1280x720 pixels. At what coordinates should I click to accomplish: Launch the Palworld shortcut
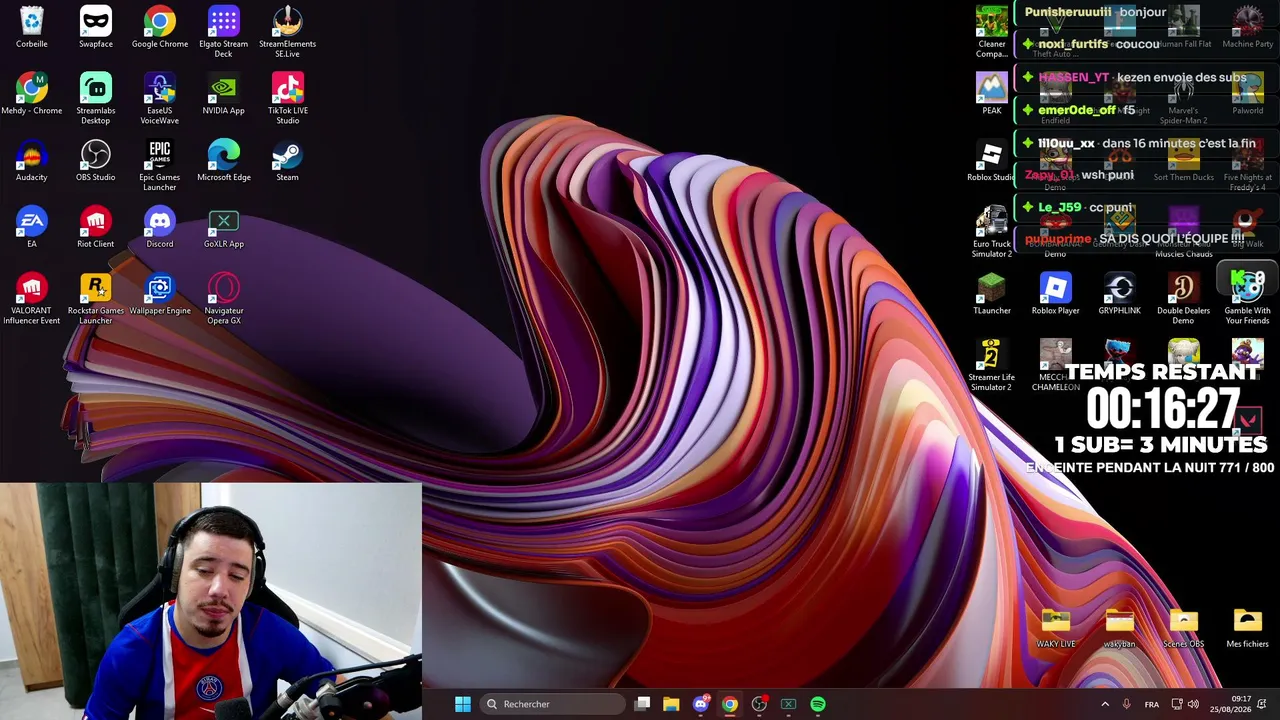pyautogui.click(x=1248, y=94)
